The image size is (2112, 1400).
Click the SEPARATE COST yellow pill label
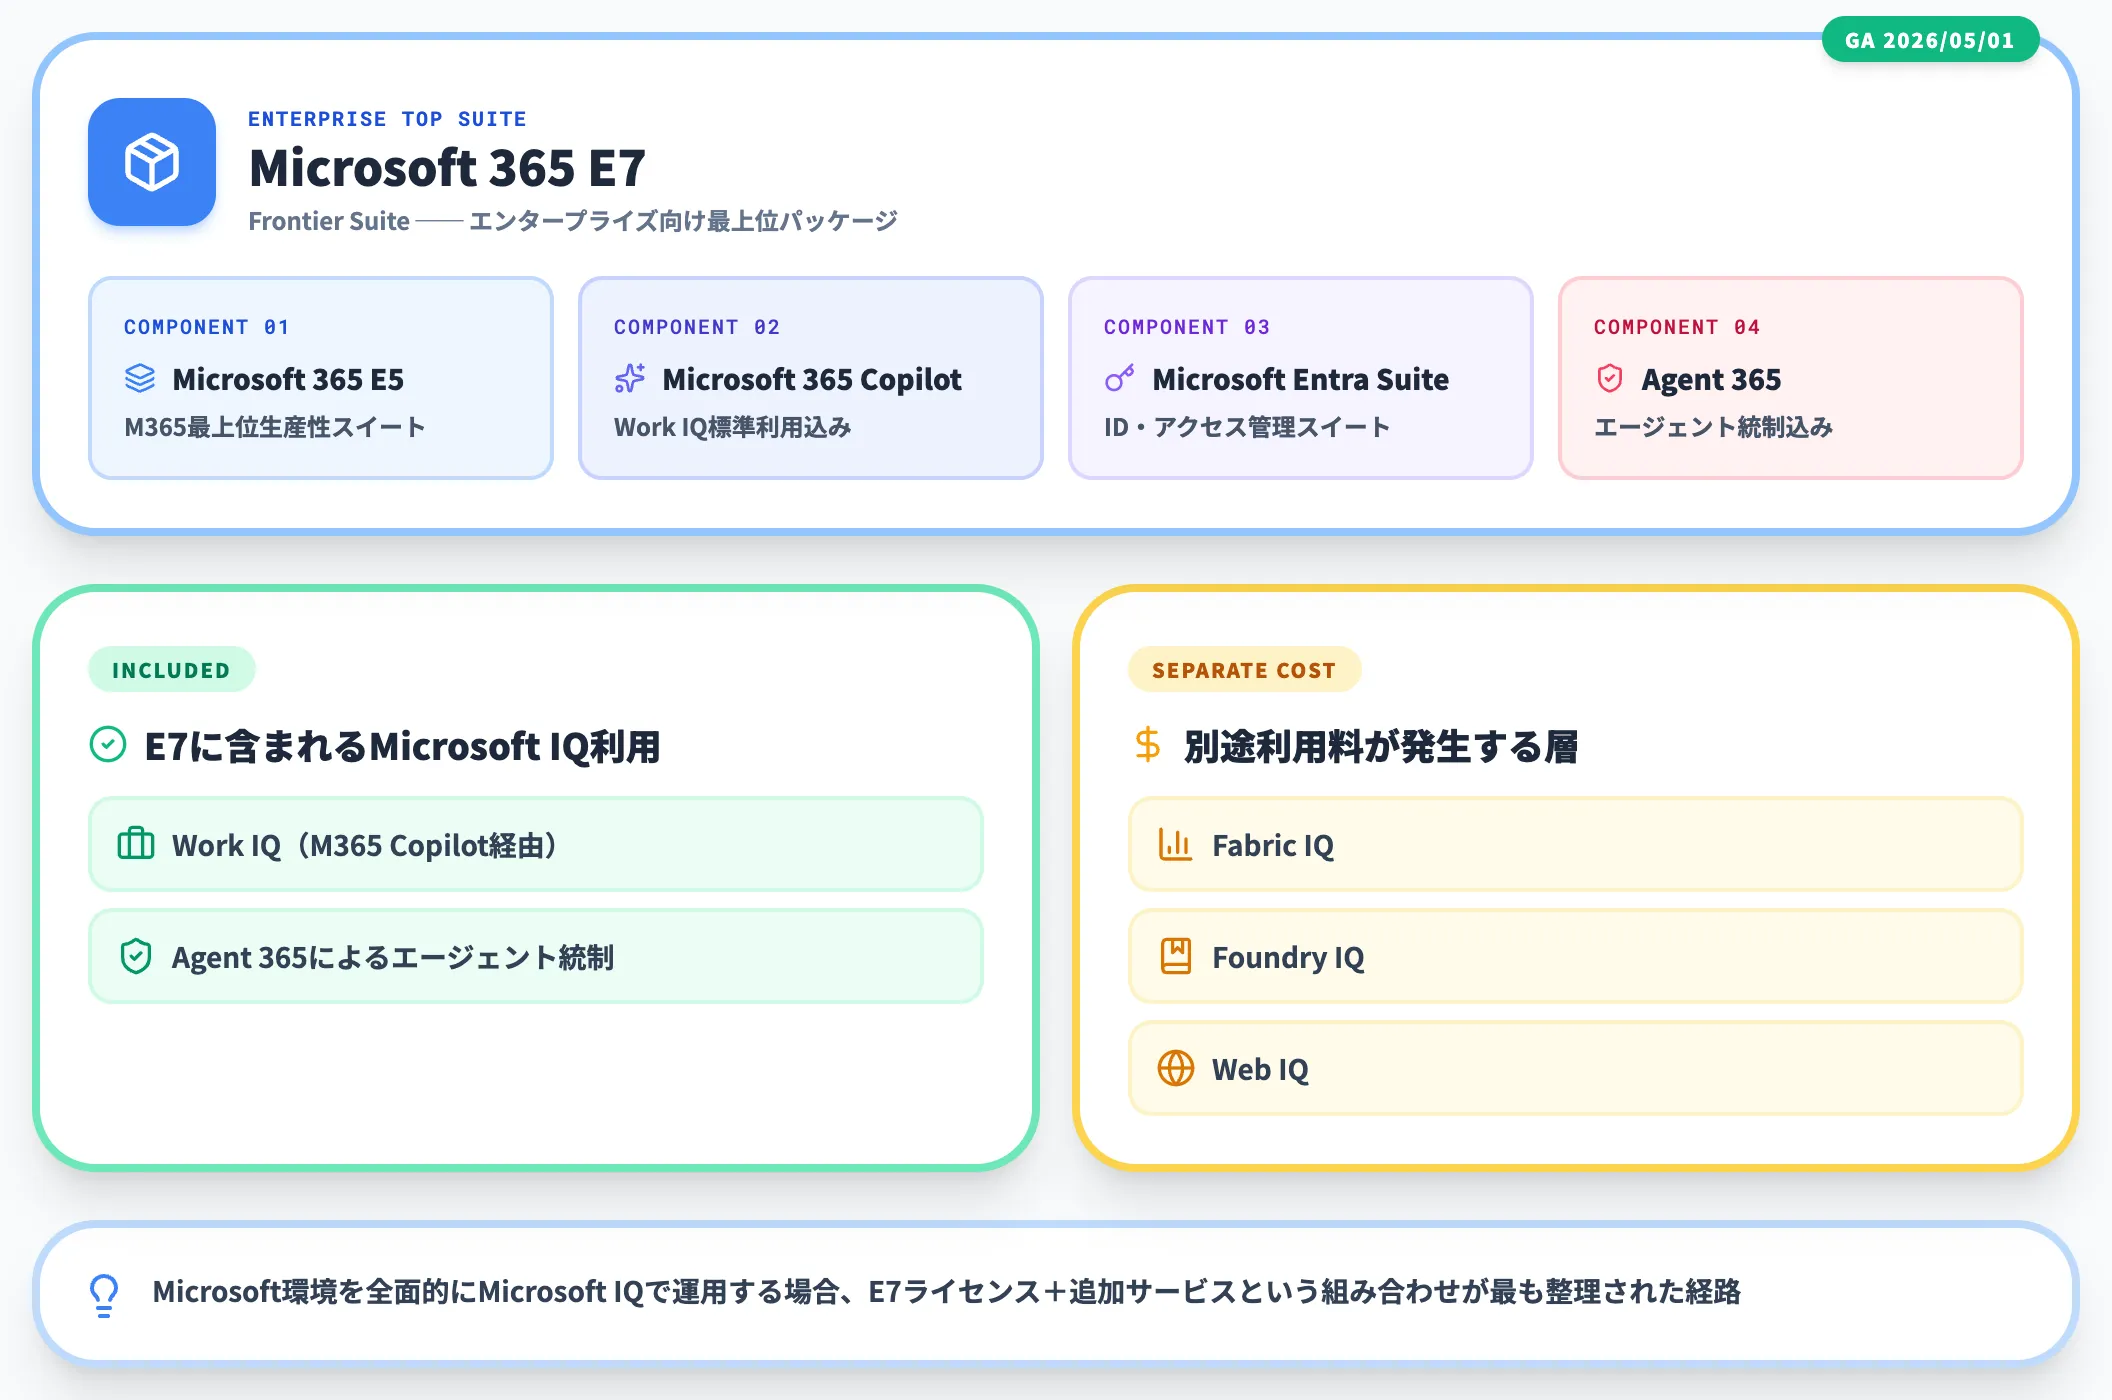[1244, 670]
